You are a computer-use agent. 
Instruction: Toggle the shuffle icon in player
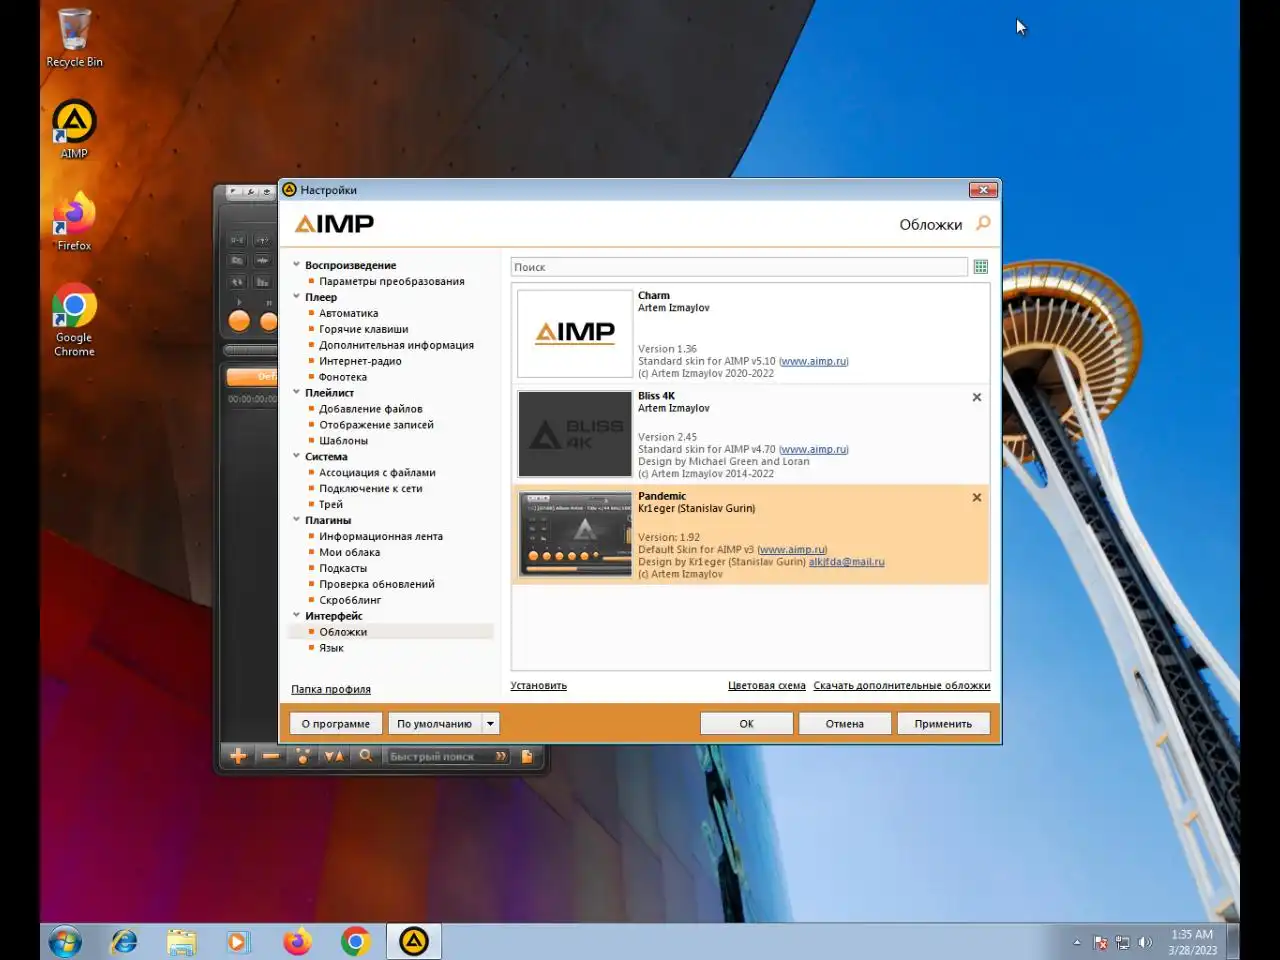coord(237,283)
